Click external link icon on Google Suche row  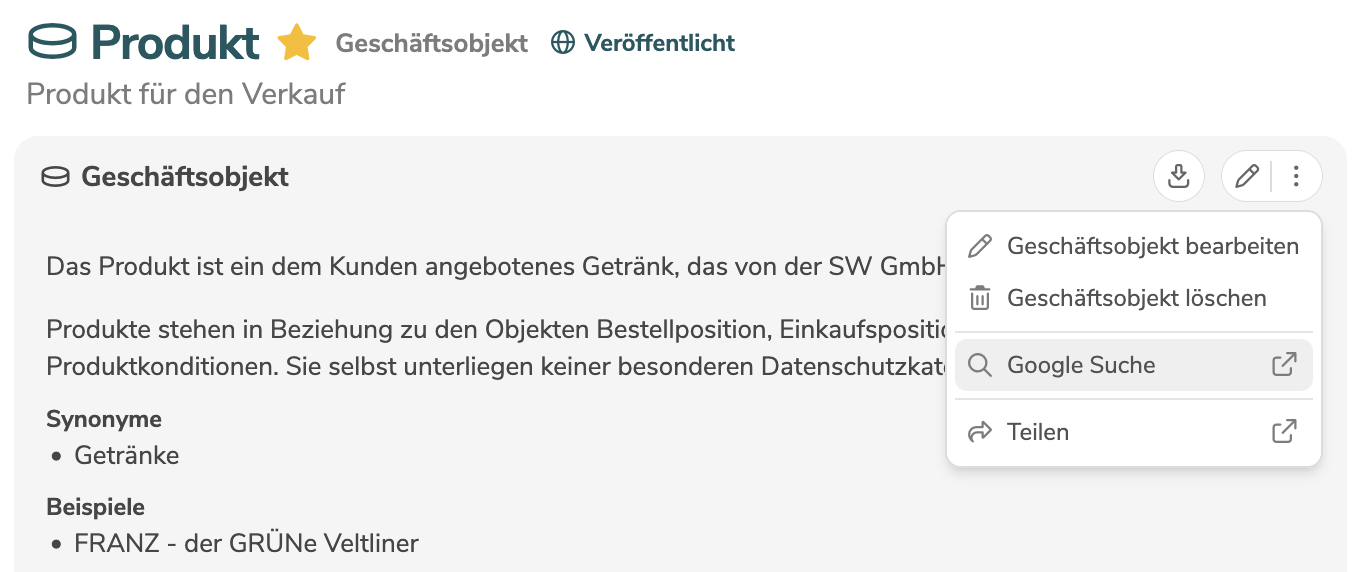click(x=1284, y=365)
